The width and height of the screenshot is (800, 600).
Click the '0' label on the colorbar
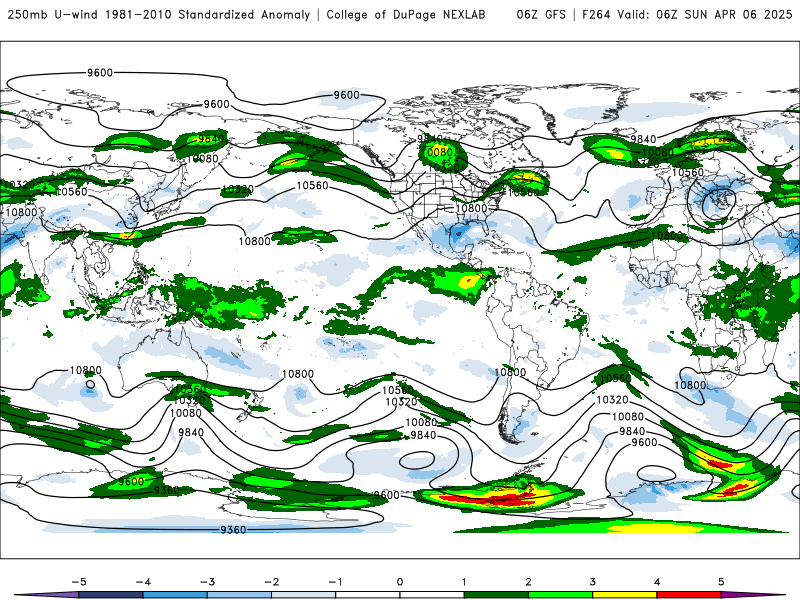400,582
